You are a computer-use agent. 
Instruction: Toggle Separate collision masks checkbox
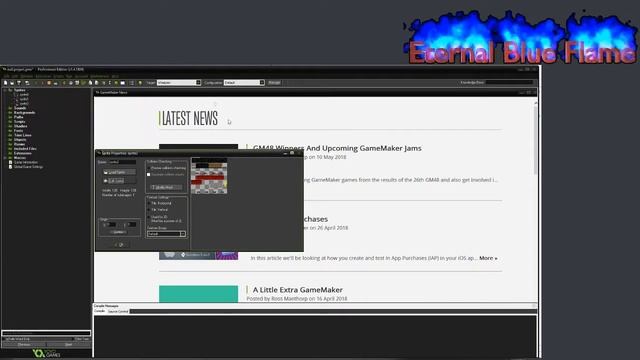point(149,175)
